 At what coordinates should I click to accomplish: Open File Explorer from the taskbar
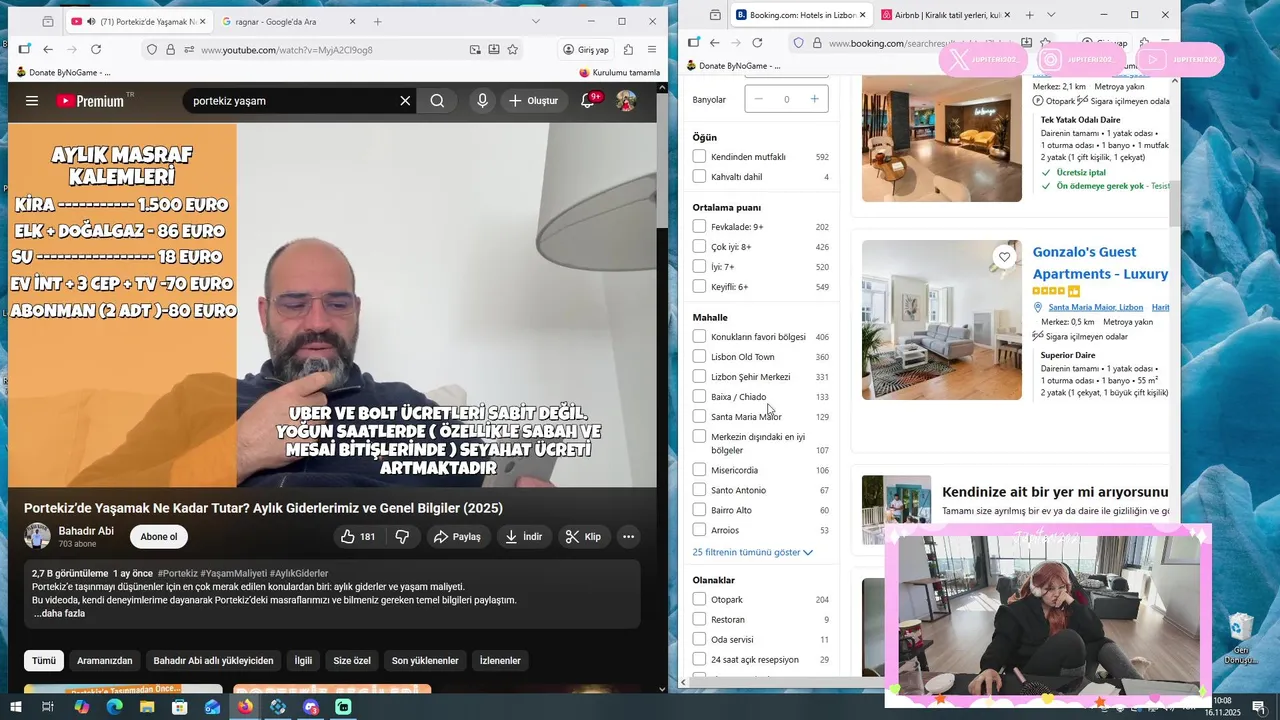(147, 707)
